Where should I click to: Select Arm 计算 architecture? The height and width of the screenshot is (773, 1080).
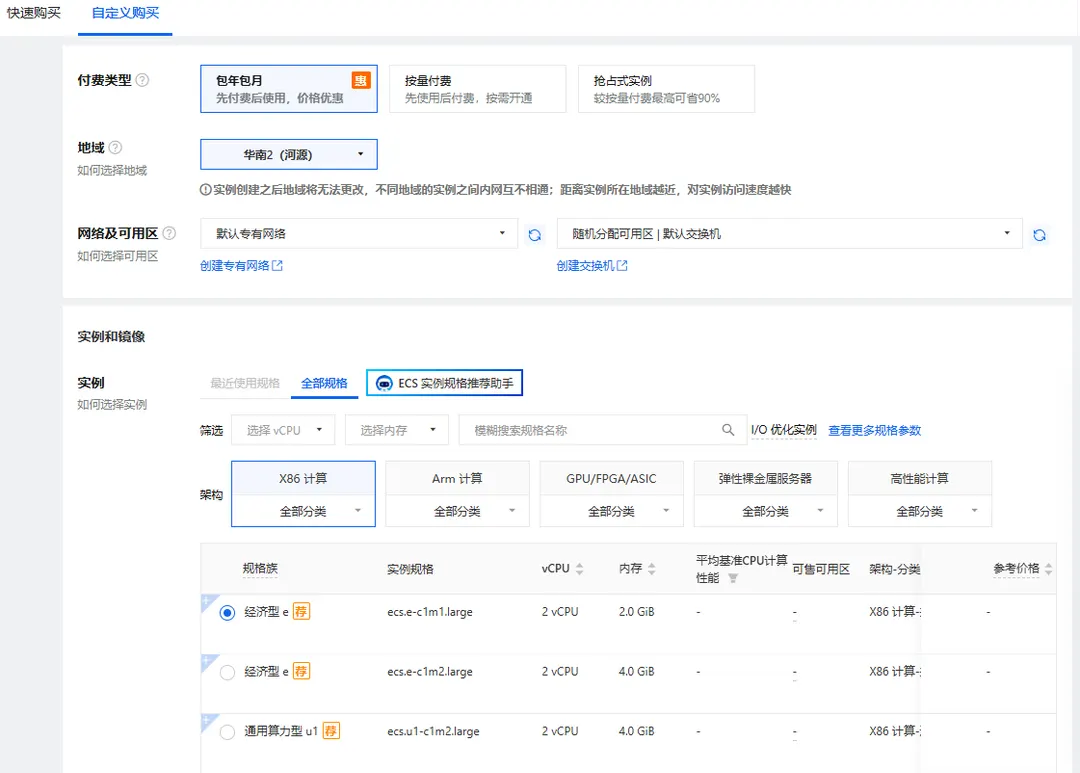tap(457, 479)
